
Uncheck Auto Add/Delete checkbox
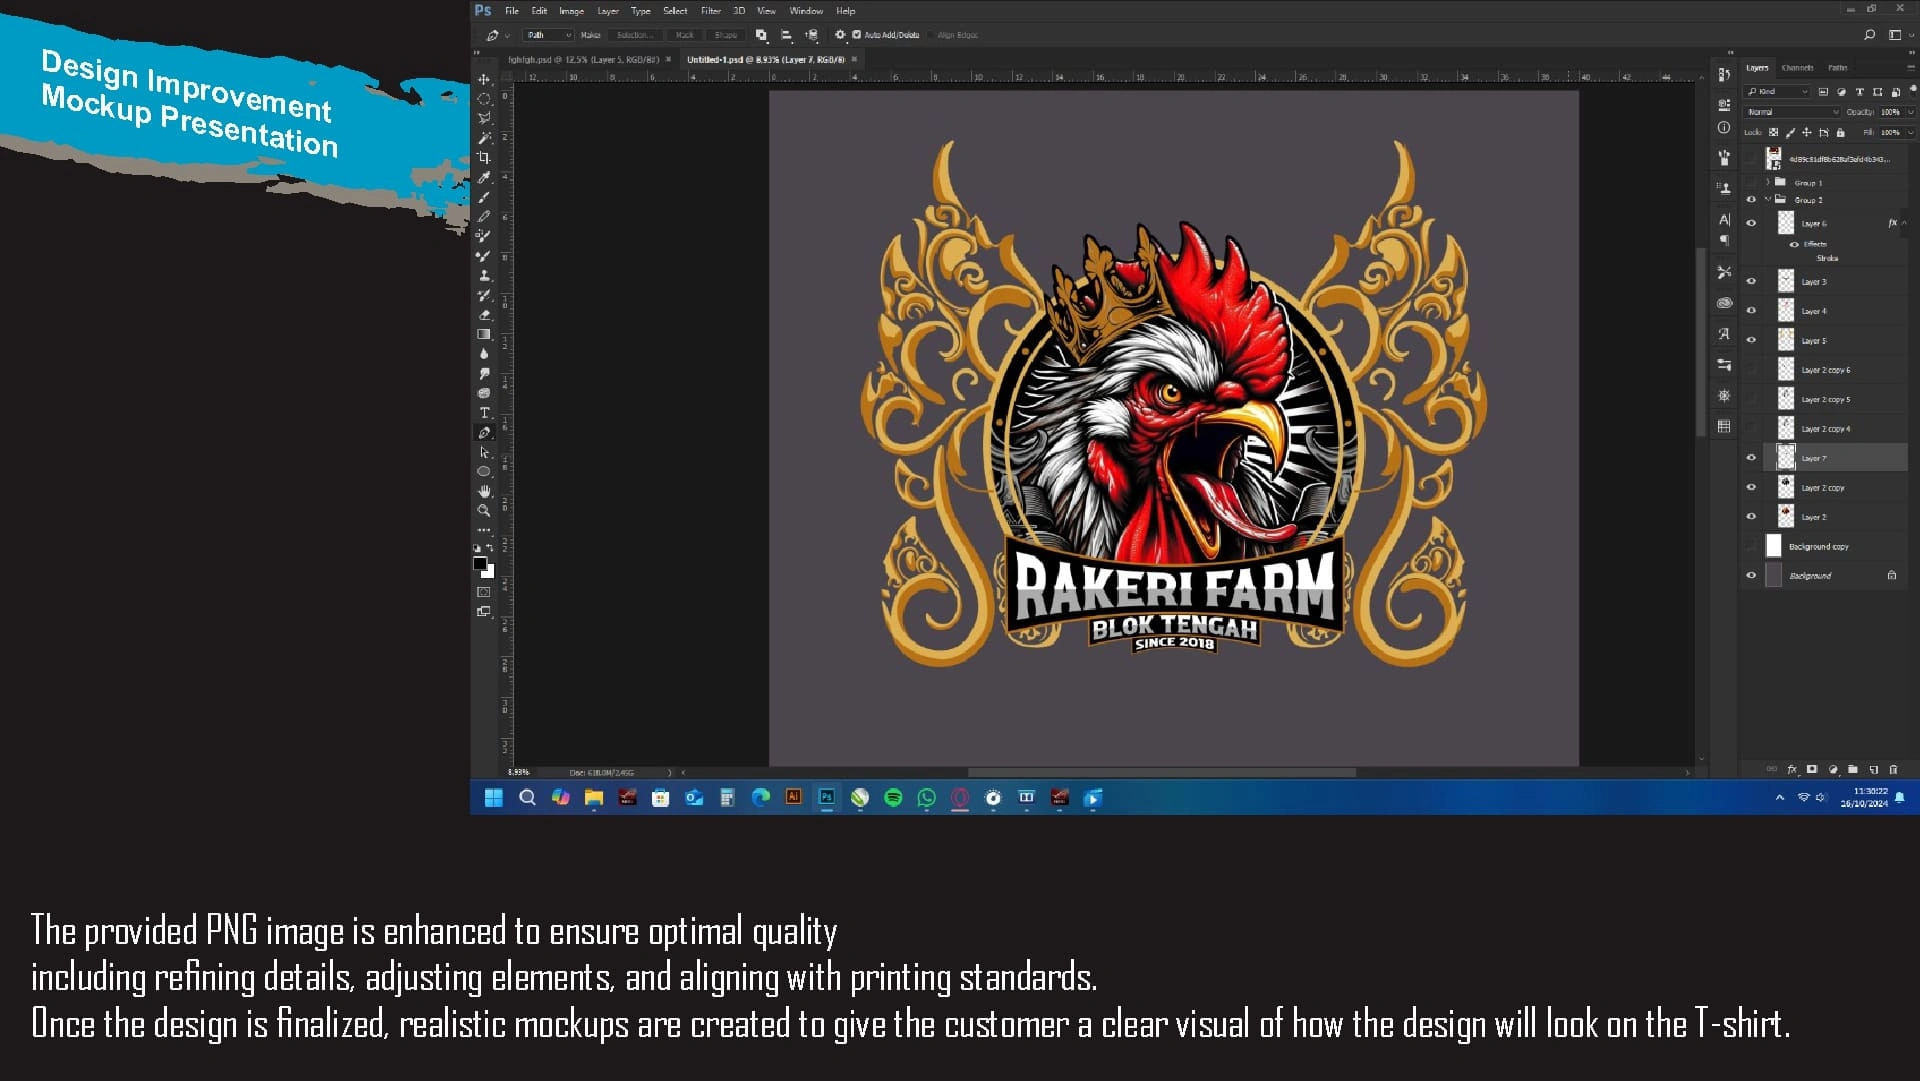tap(856, 35)
